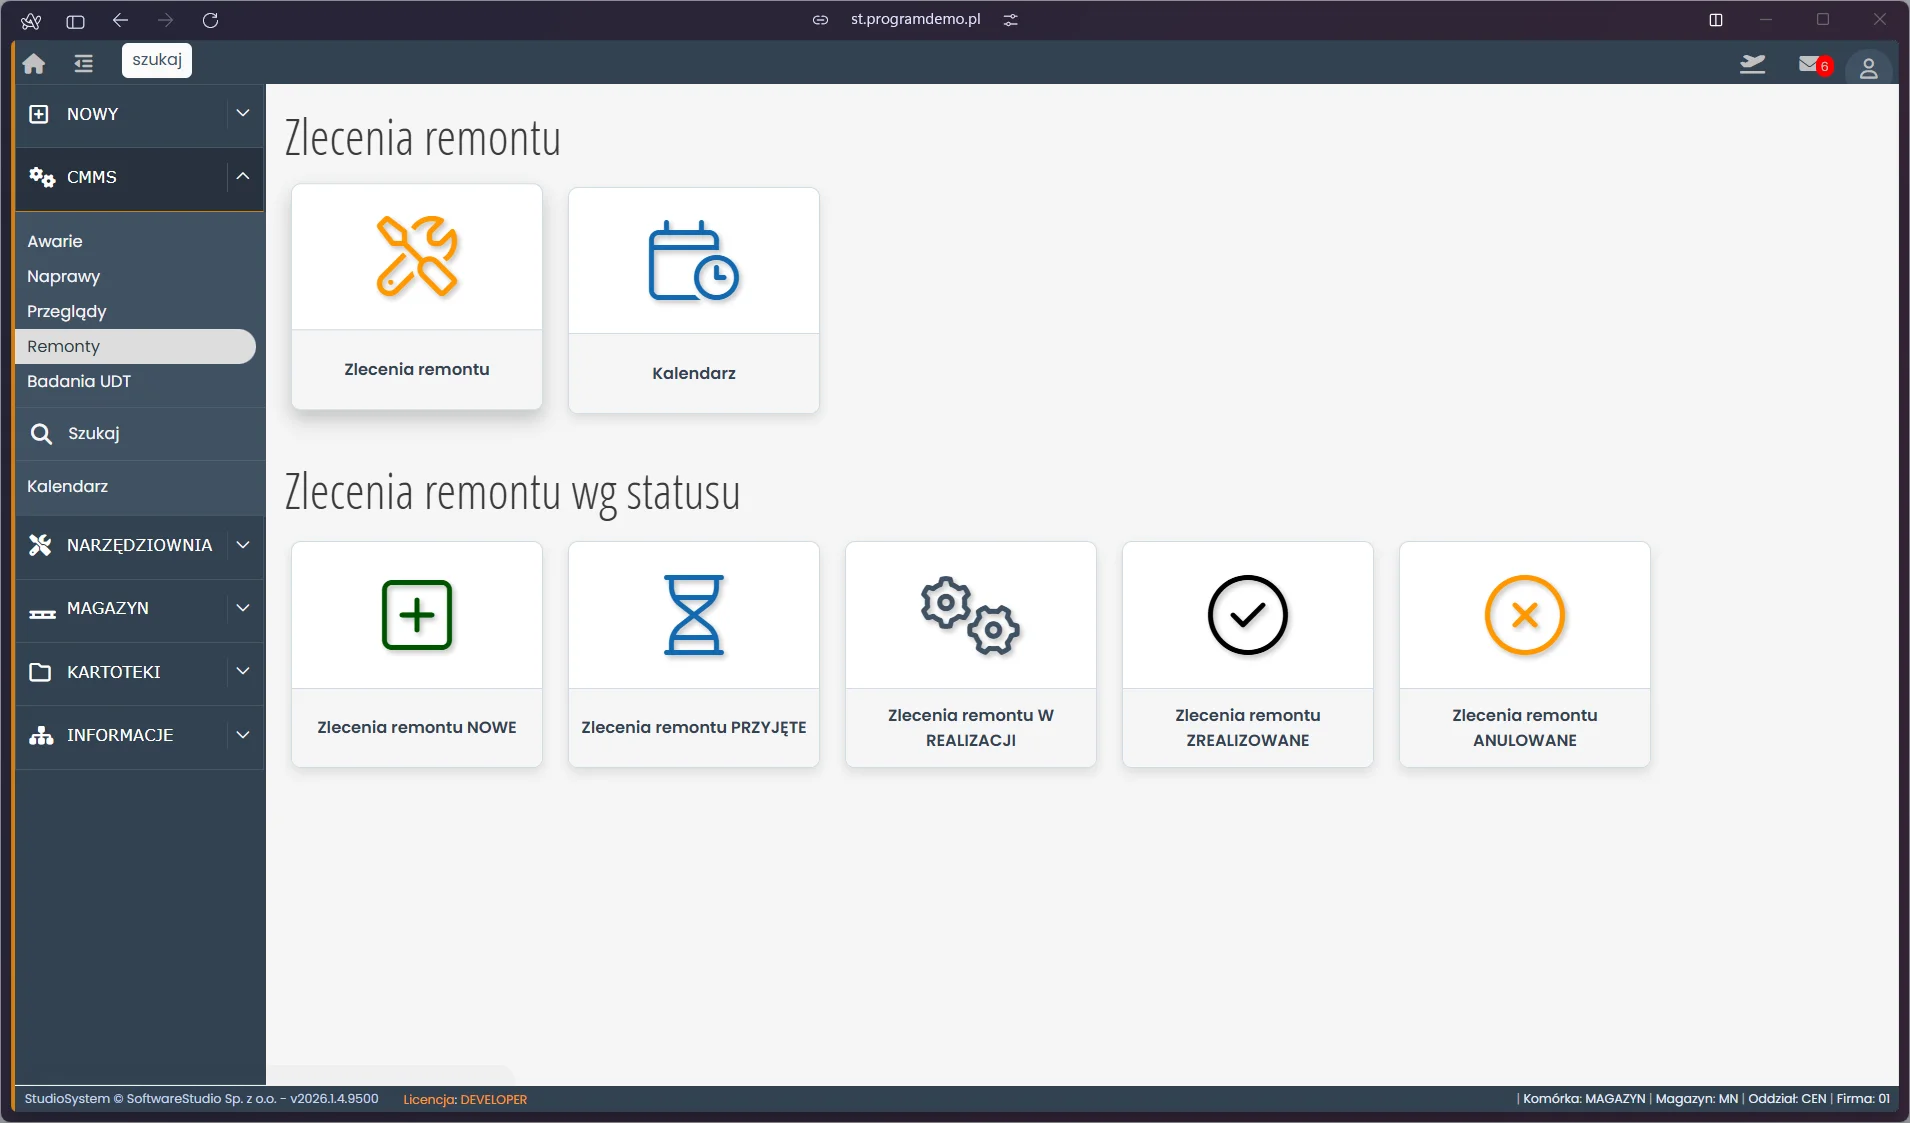
Task: Open the Kalendarz tile label
Action: pyautogui.click(x=694, y=373)
